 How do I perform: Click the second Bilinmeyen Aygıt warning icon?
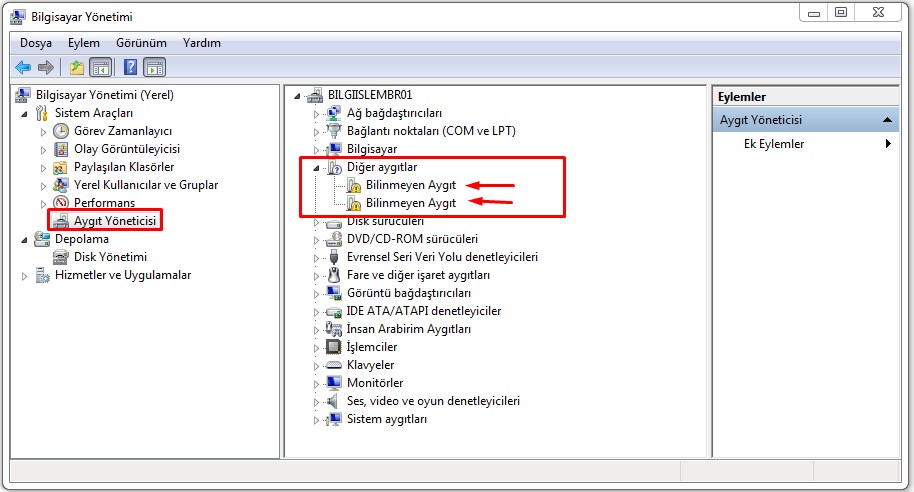(x=353, y=203)
